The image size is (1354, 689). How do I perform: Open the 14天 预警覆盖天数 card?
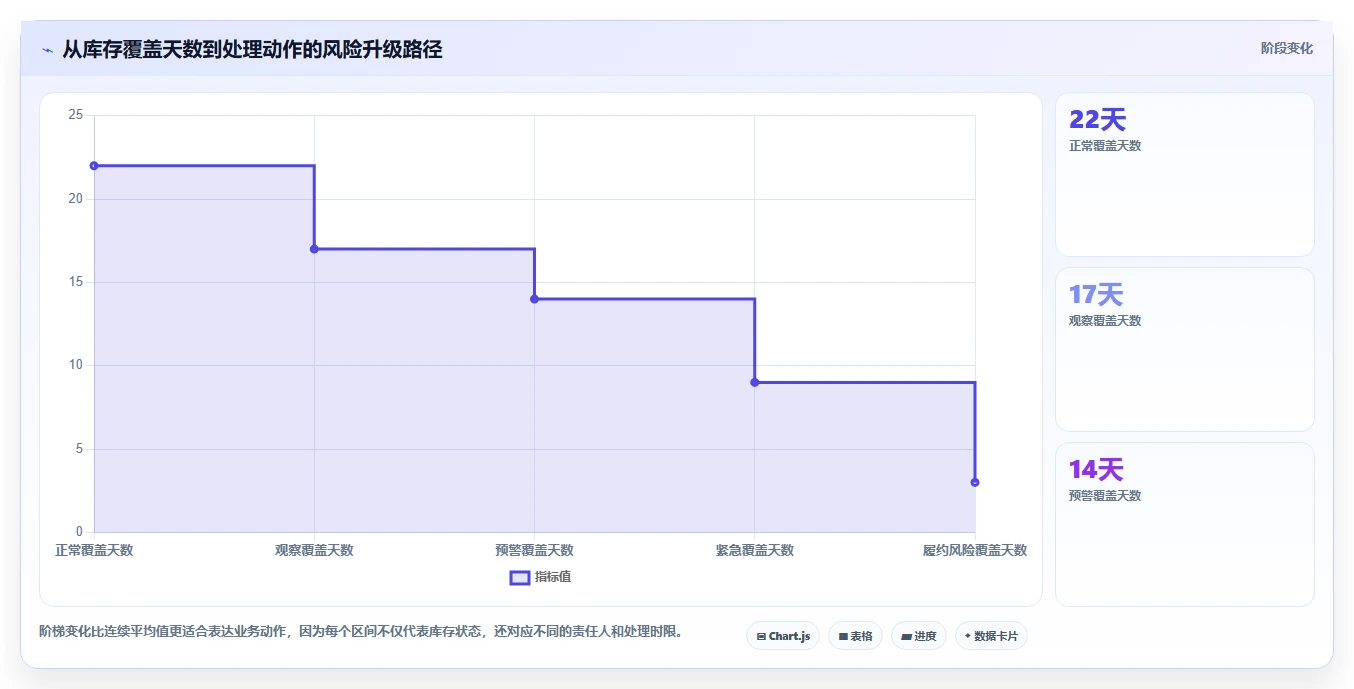point(1184,525)
